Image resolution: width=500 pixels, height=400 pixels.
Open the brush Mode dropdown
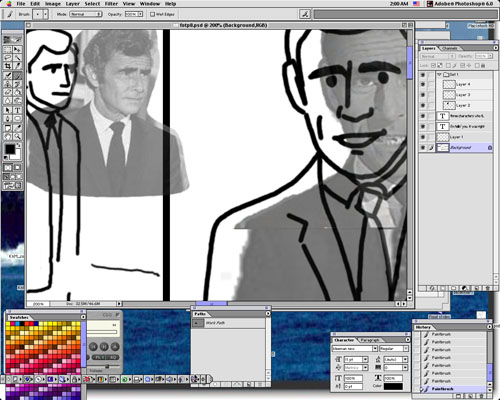tap(86, 14)
